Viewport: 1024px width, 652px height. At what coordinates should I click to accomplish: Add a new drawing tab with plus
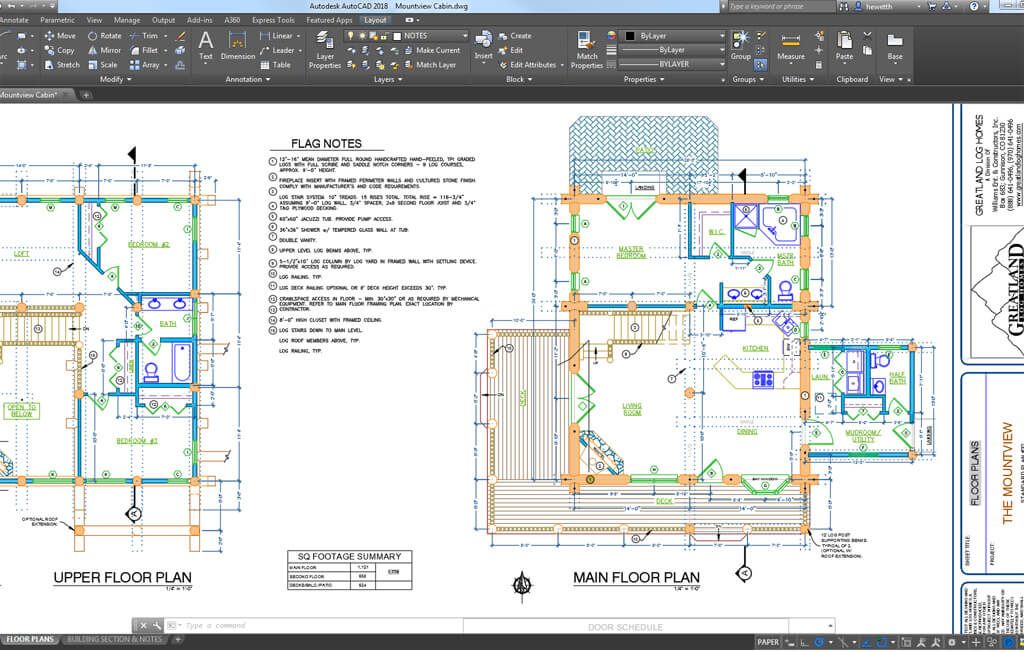86,95
